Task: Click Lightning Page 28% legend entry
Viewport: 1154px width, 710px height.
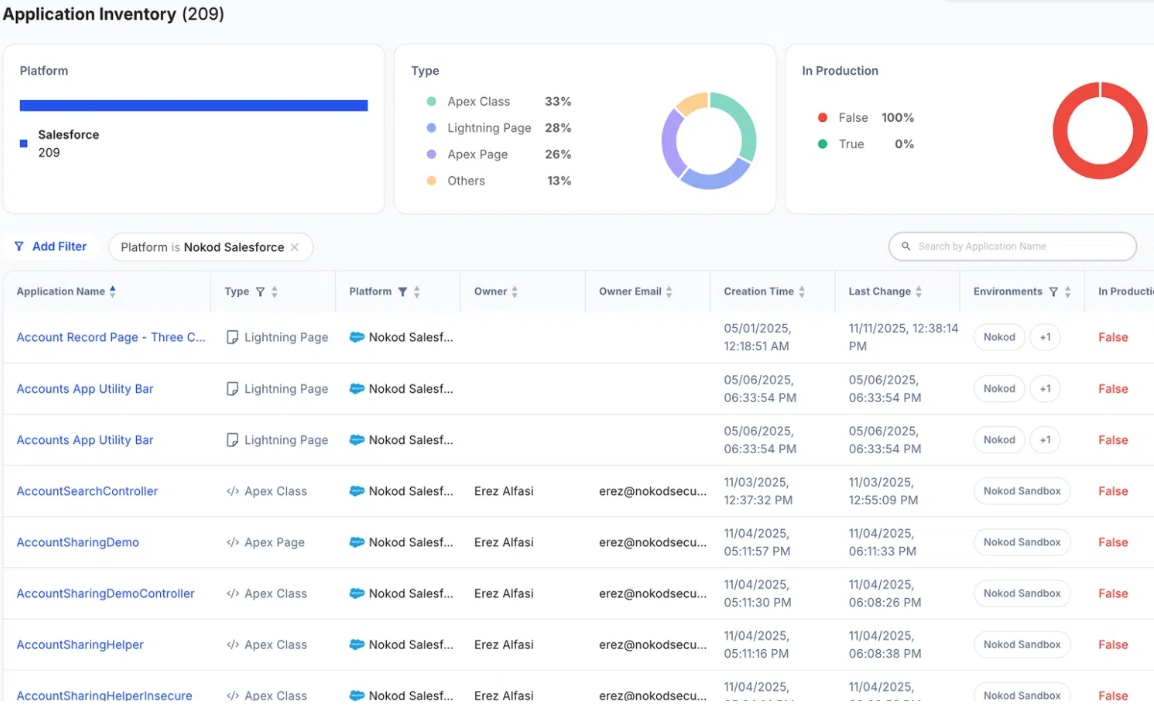Action: tap(499, 128)
